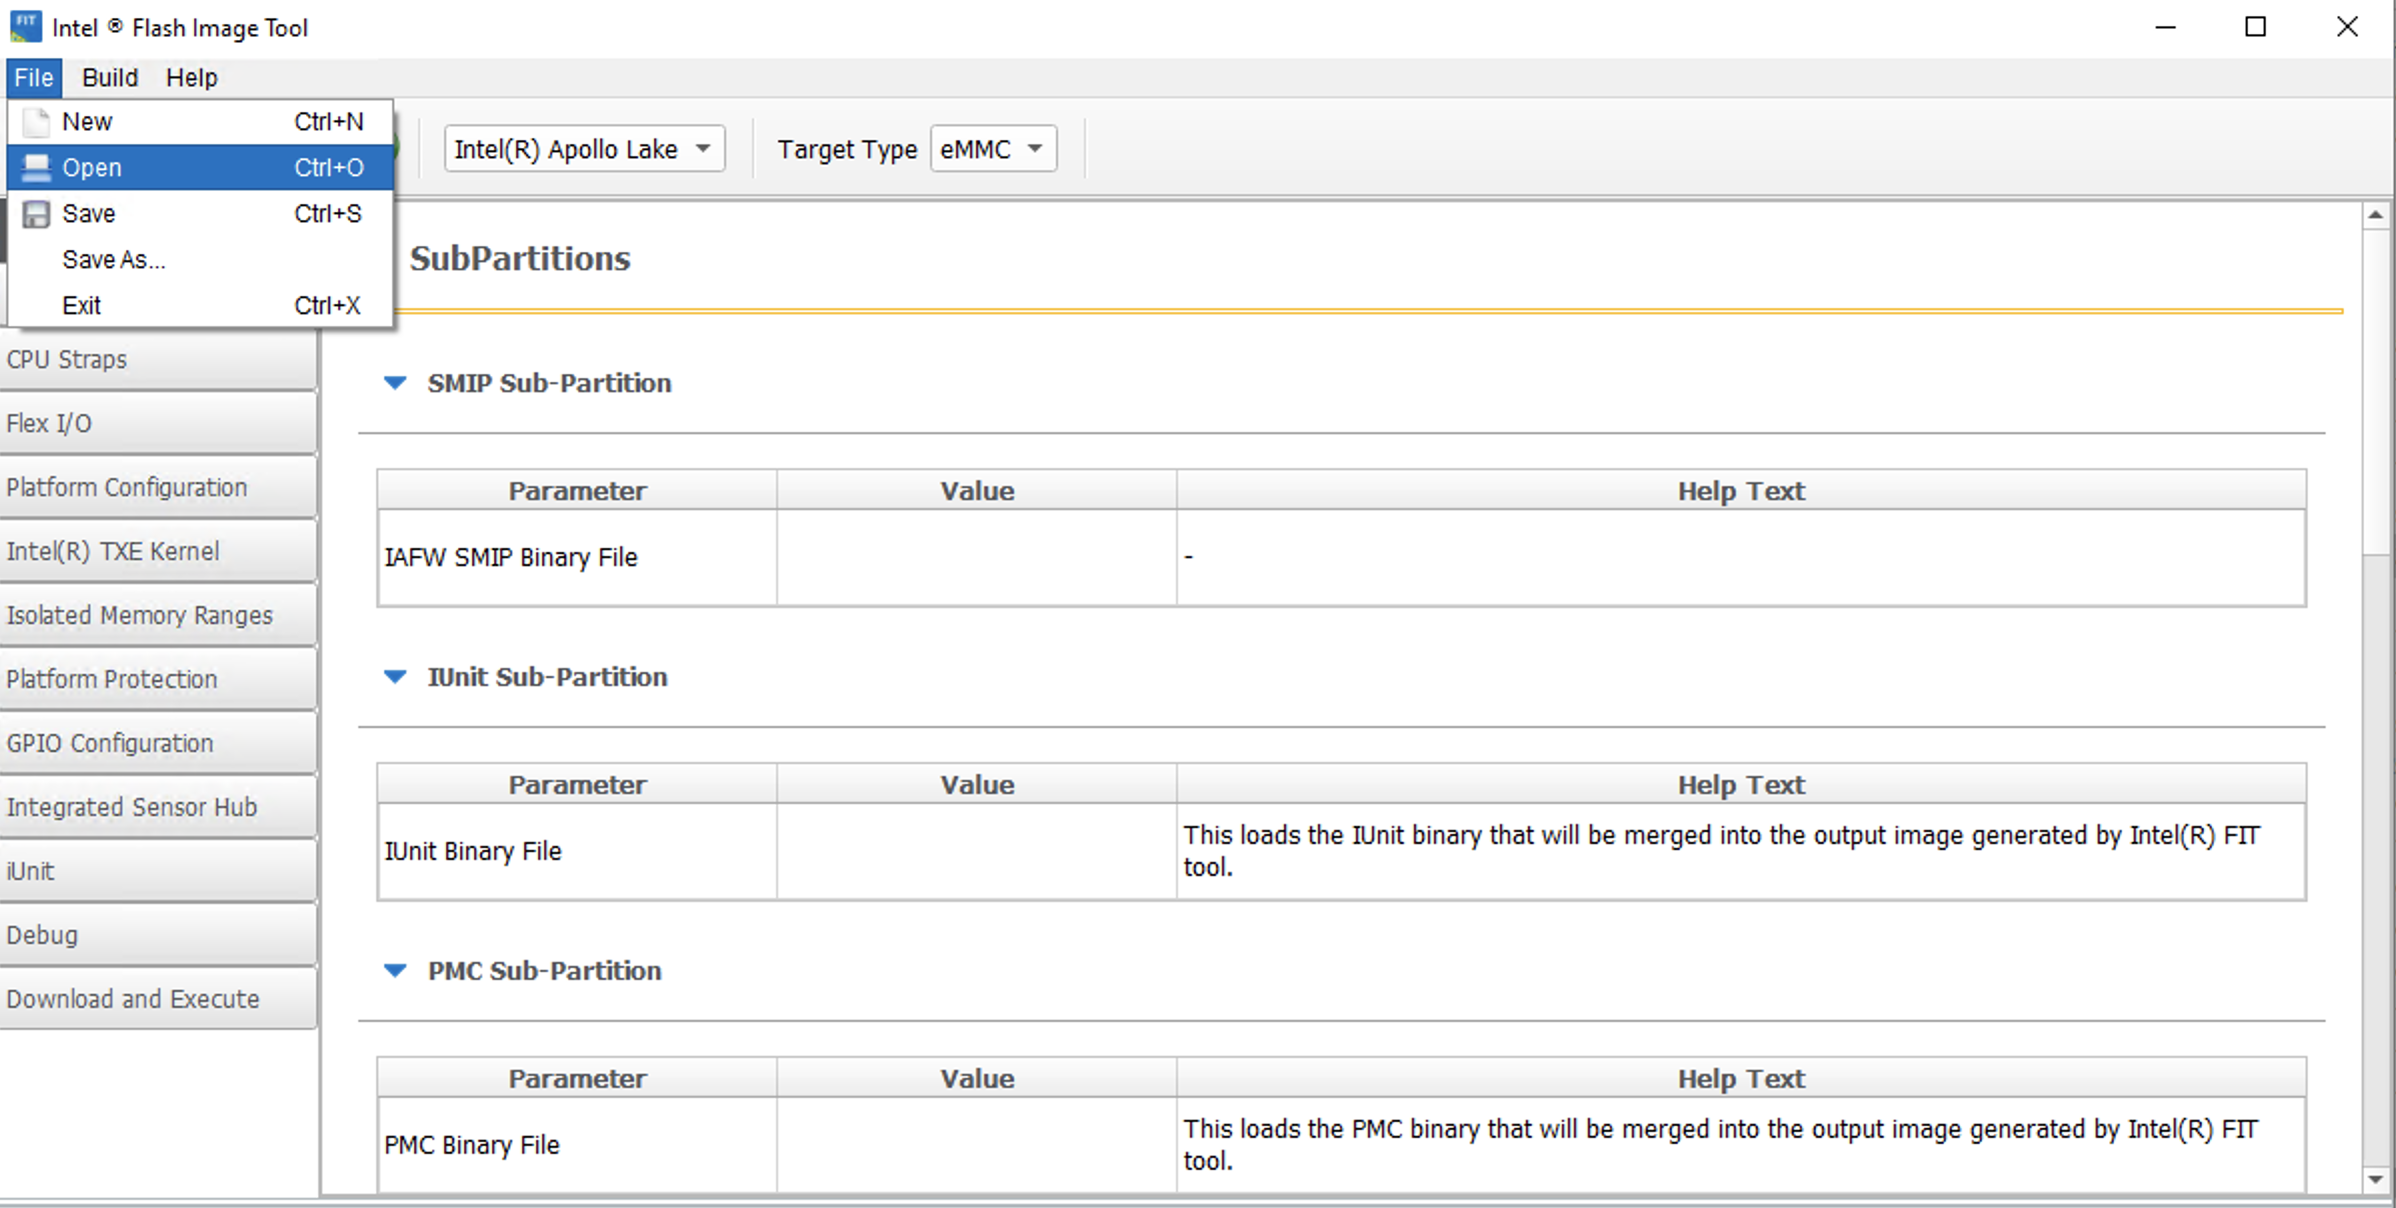The height and width of the screenshot is (1208, 2396).
Task: Choose Exit from the File menu
Action: pyautogui.click(x=200, y=306)
